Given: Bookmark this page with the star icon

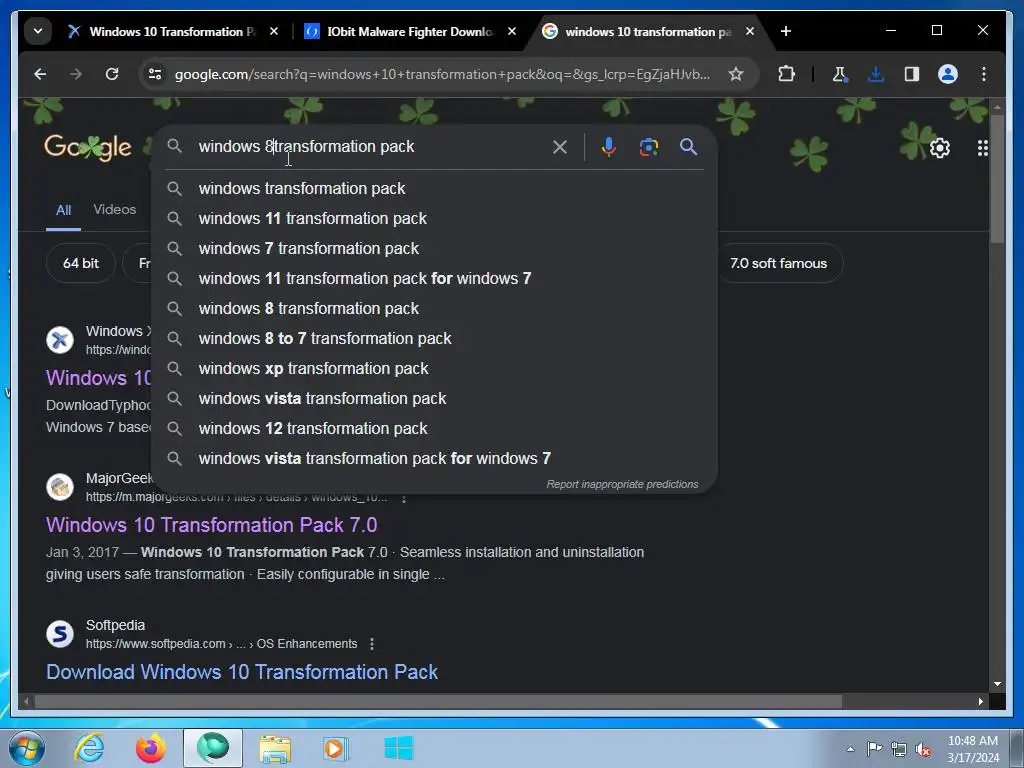Looking at the screenshot, I should click(735, 74).
